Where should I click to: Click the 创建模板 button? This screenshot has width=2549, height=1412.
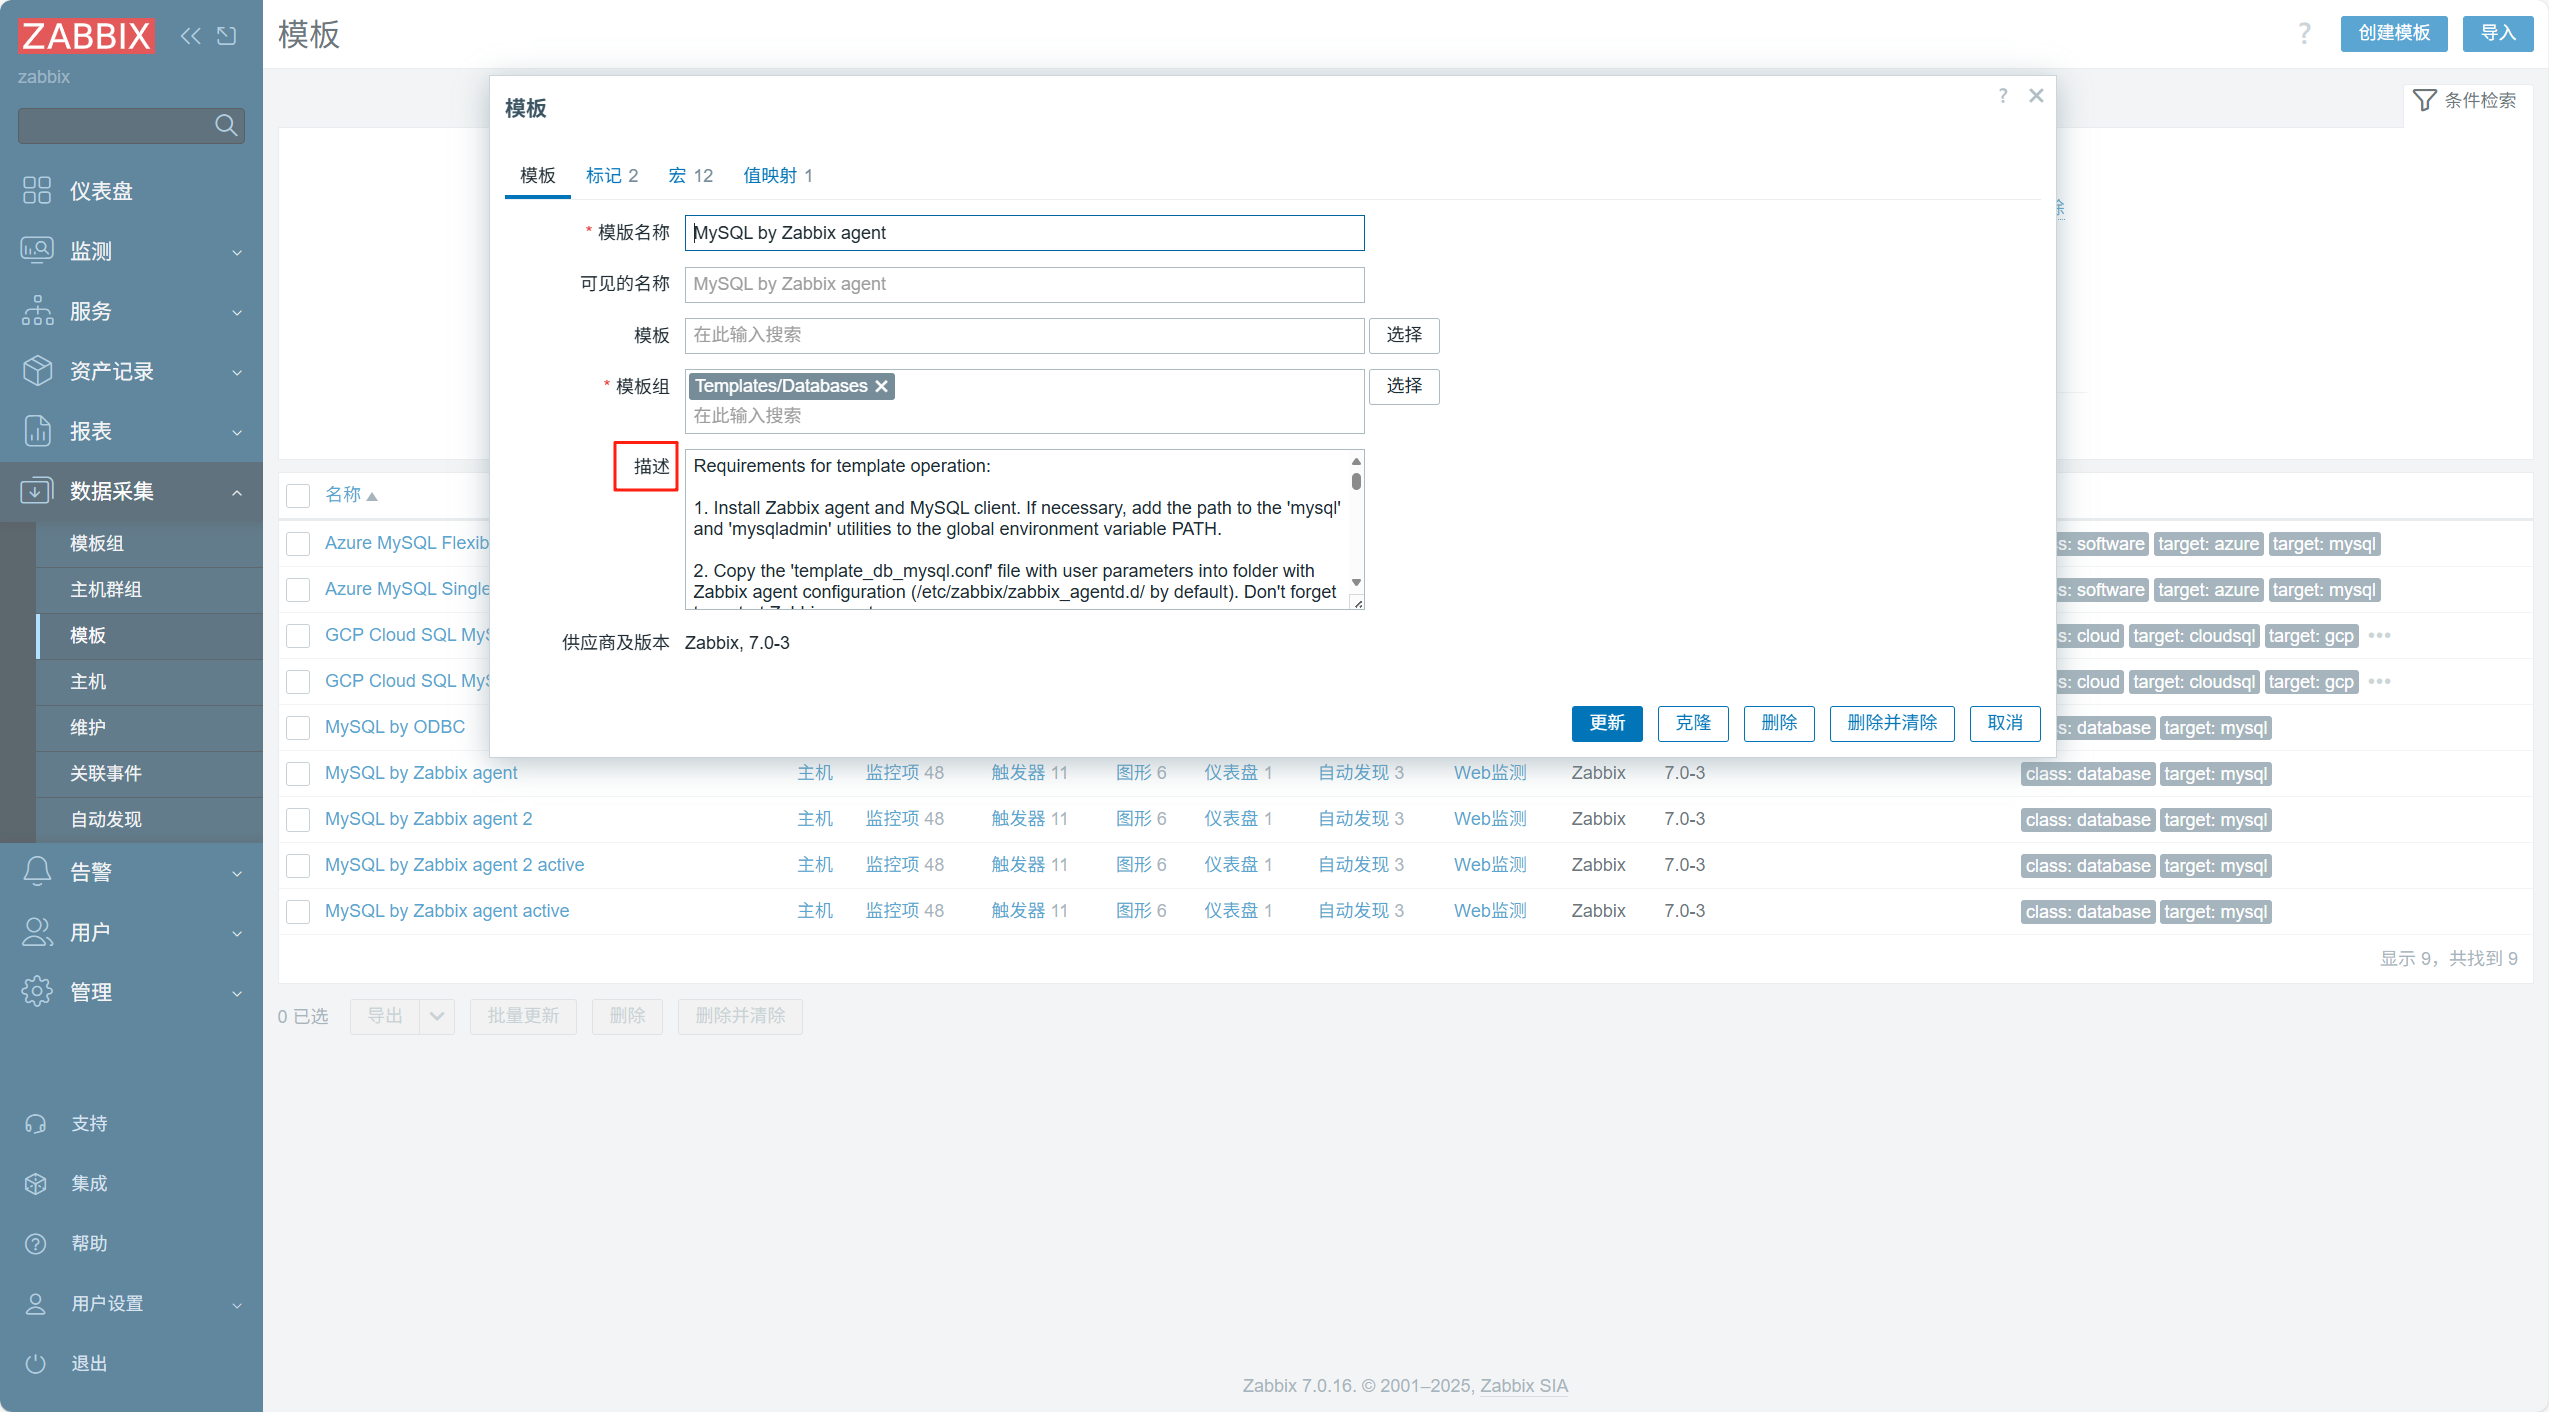[x=2394, y=33]
